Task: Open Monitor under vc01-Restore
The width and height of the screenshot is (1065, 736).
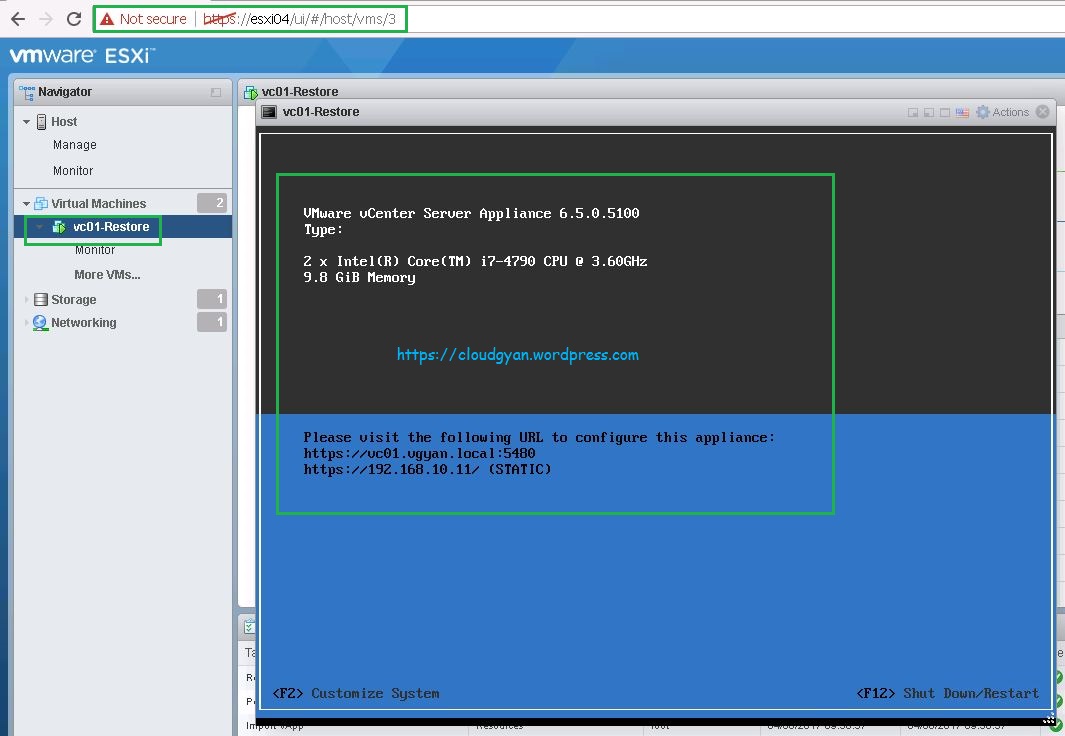Action: coord(94,250)
